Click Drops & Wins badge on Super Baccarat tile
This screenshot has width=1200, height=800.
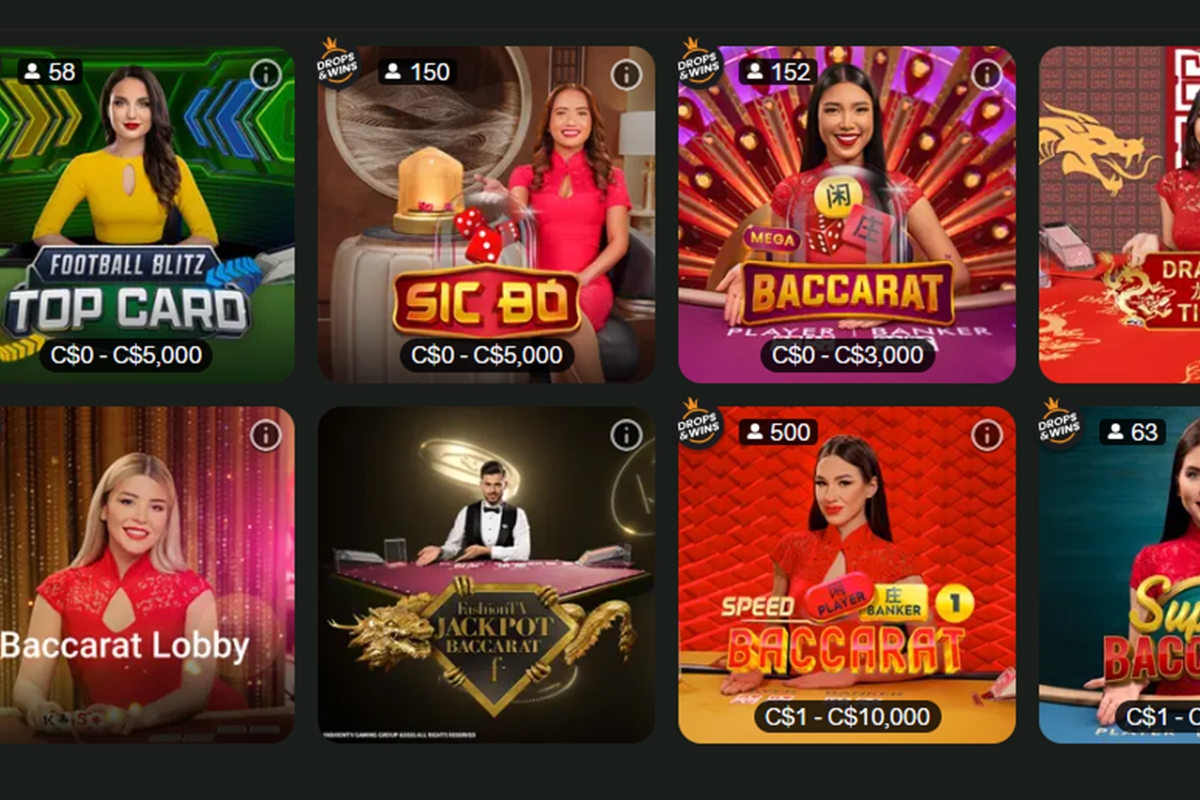[1059, 423]
